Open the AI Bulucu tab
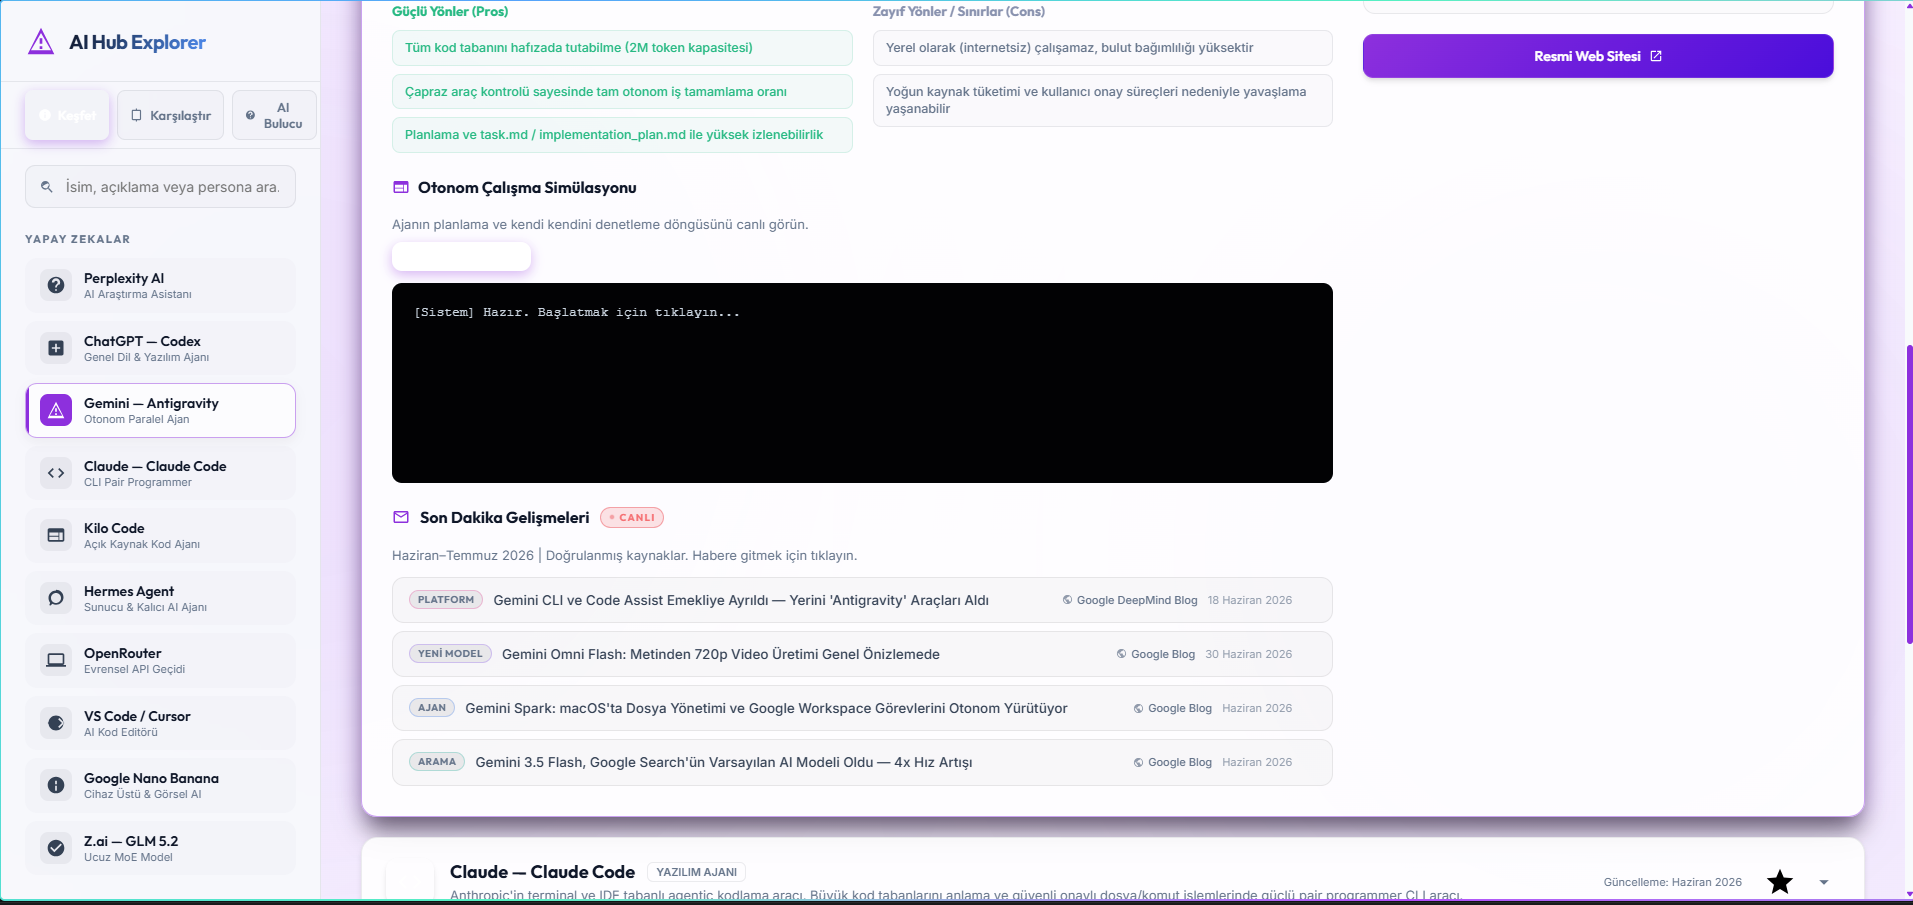This screenshot has width=1913, height=905. 274,115
